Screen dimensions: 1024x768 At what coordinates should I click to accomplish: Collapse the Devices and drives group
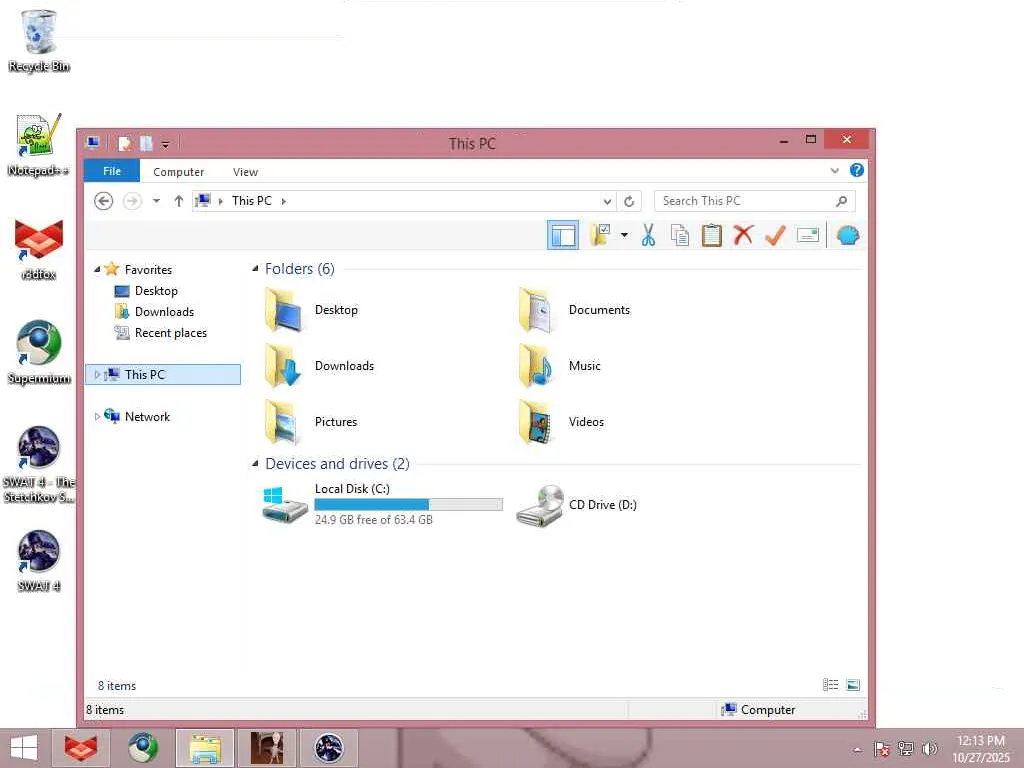[255, 463]
